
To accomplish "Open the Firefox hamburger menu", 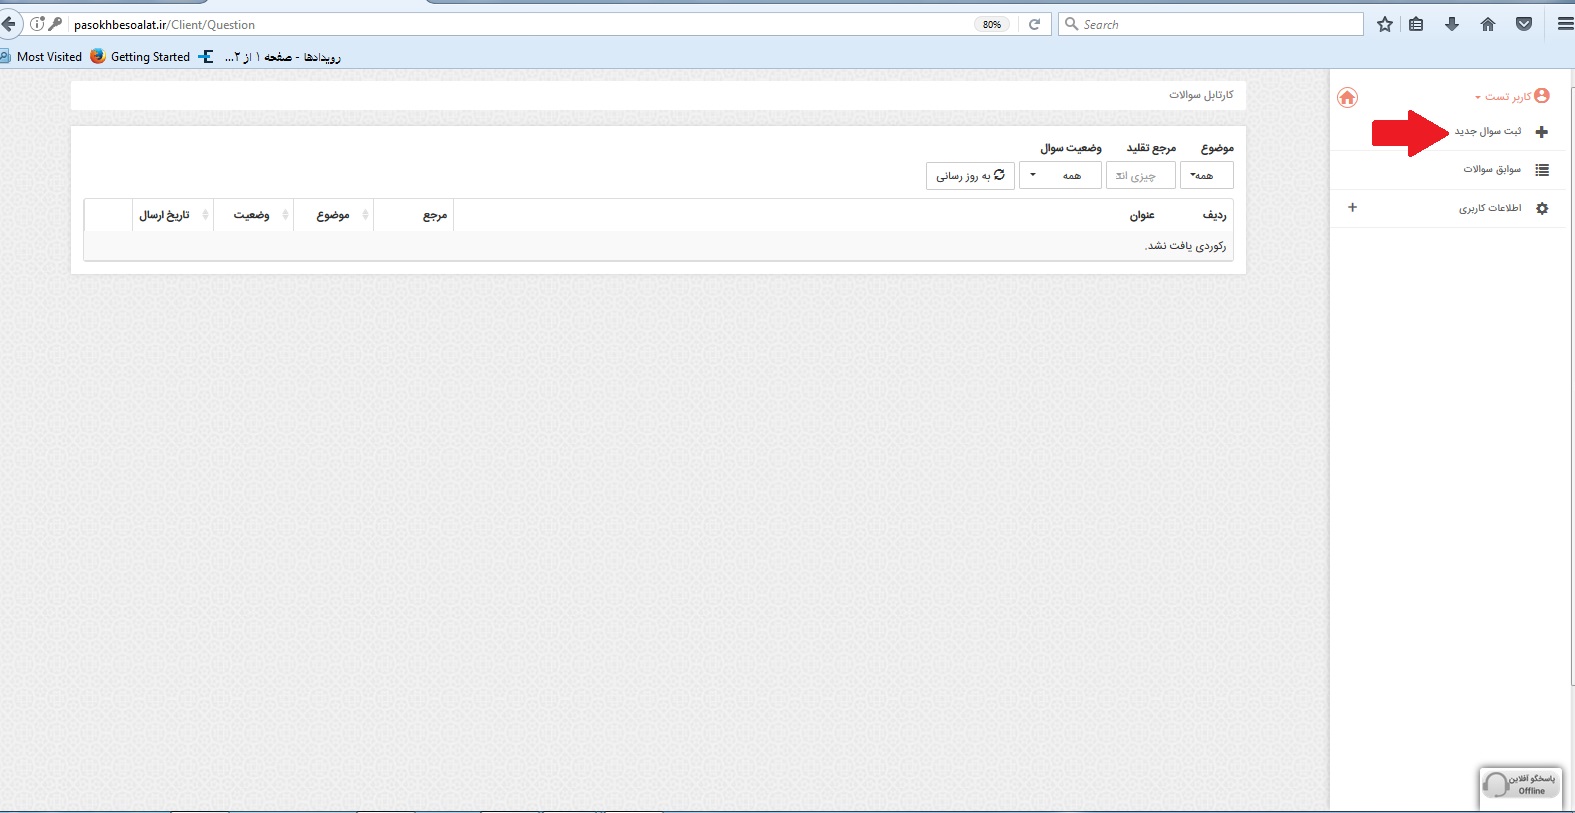I will [x=1564, y=24].
